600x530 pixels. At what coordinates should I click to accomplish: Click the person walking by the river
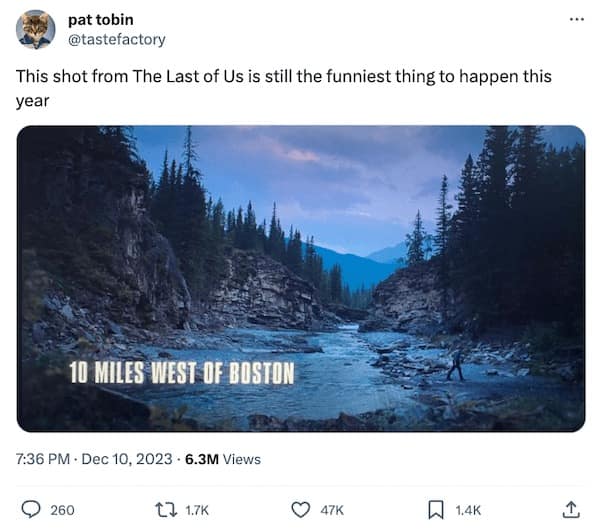(456, 365)
